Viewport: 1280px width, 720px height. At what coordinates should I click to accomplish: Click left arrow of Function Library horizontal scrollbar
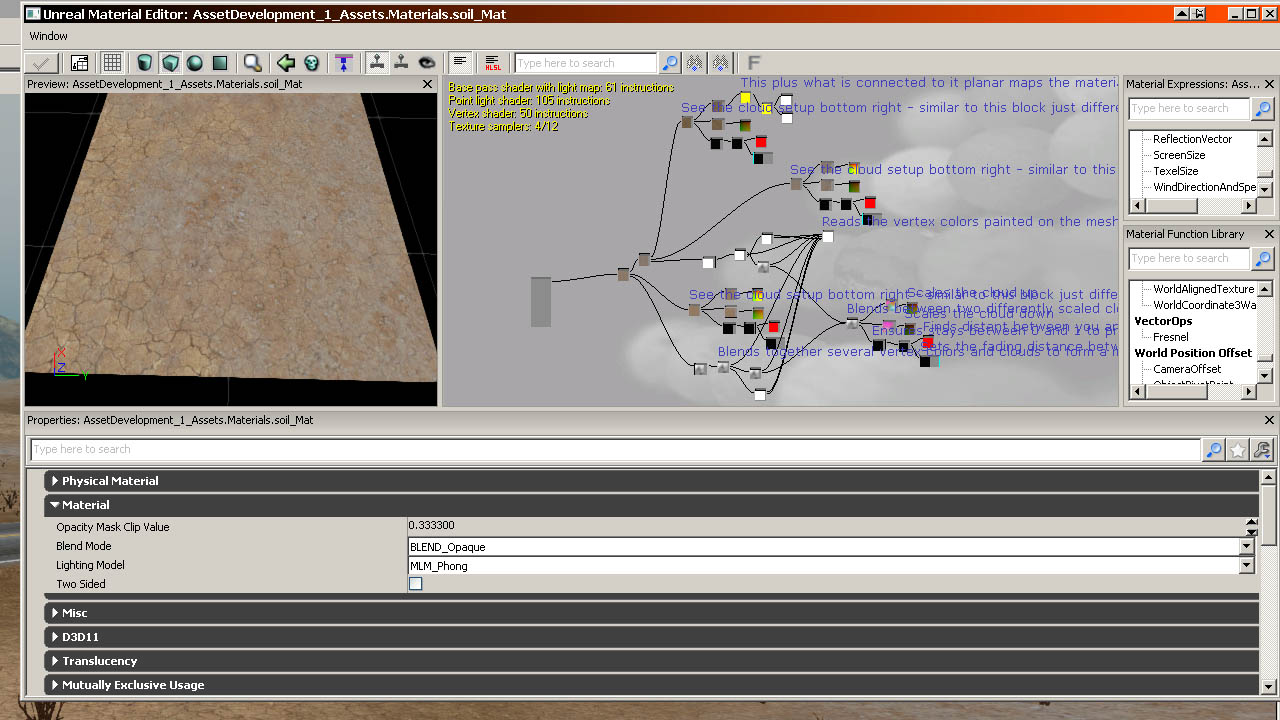click(x=1138, y=394)
